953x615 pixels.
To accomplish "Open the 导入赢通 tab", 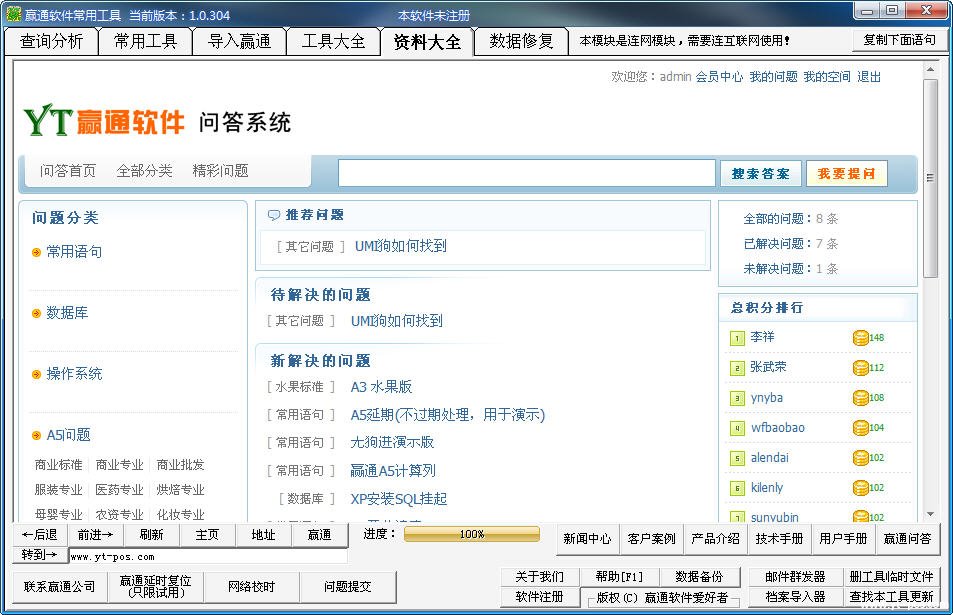I will (239, 41).
